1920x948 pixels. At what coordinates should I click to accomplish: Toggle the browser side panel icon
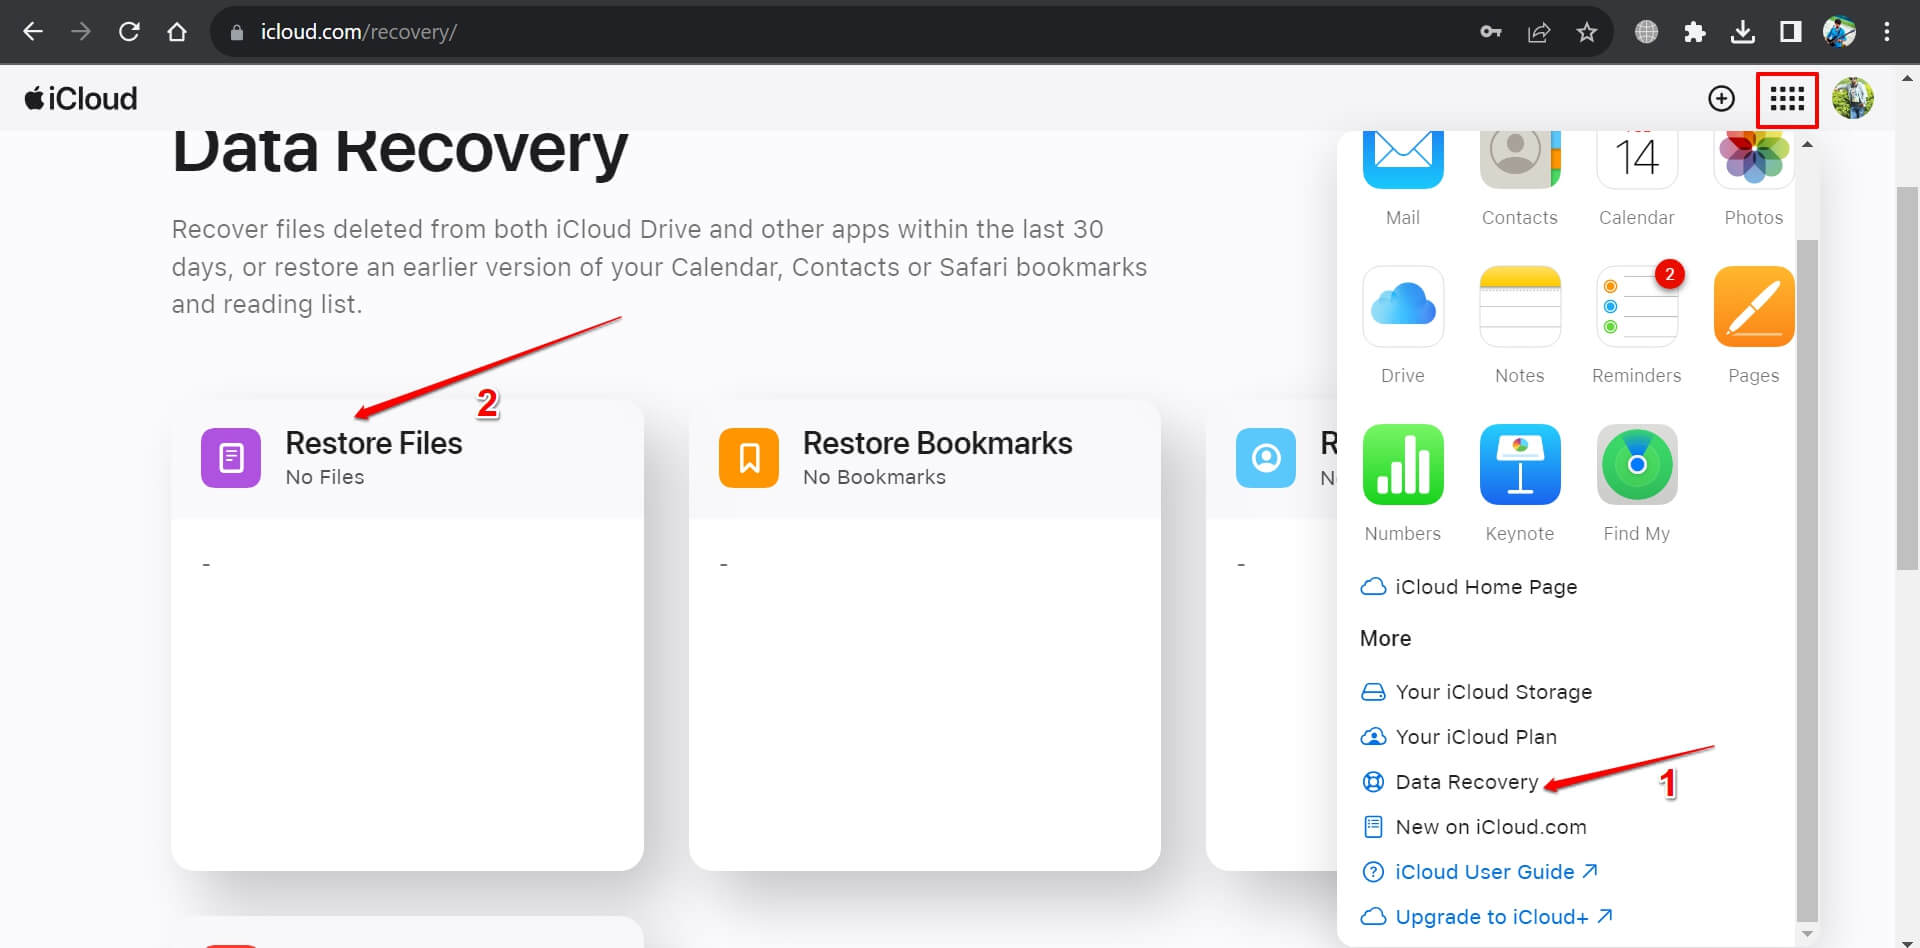pos(1790,32)
